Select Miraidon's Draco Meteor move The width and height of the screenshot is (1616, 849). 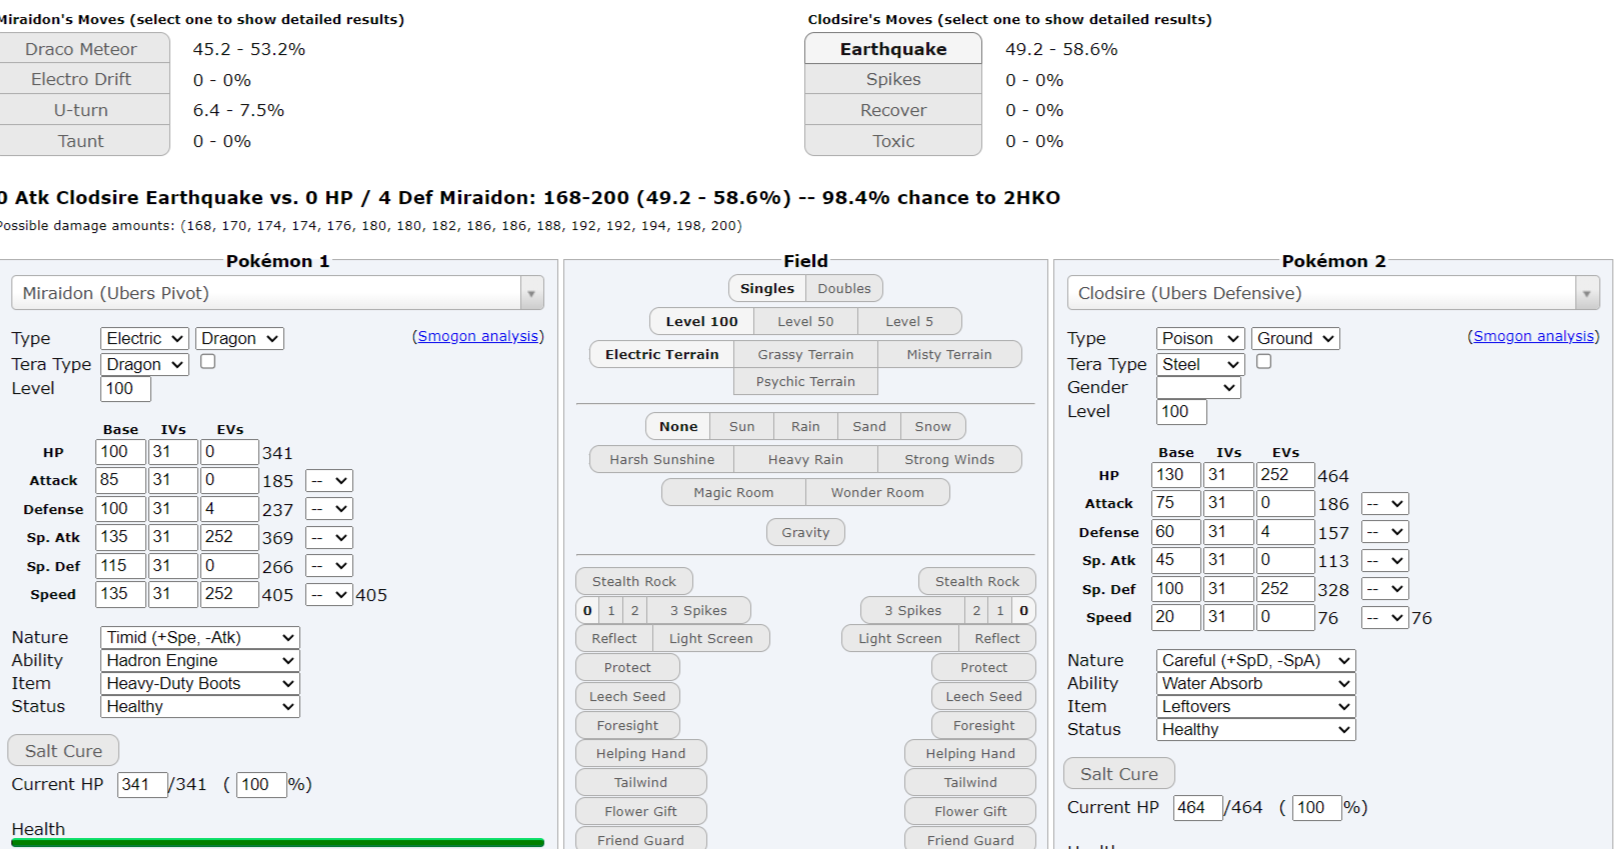coord(82,49)
